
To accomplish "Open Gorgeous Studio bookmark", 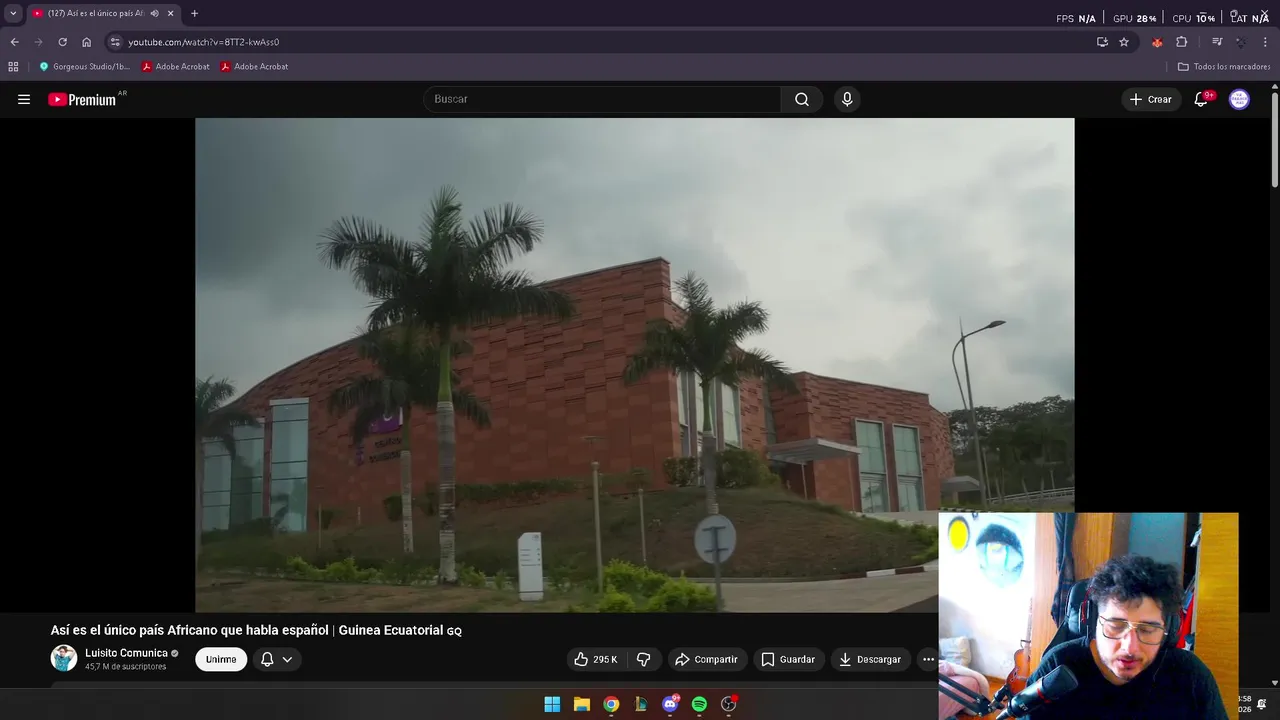I will 84,67.
